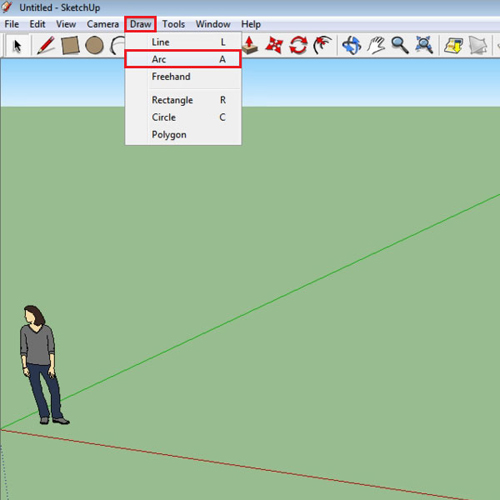Image resolution: width=500 pixels, height=500 pixels.
Task: Open the Tools menu
Action: coord(173,24)
